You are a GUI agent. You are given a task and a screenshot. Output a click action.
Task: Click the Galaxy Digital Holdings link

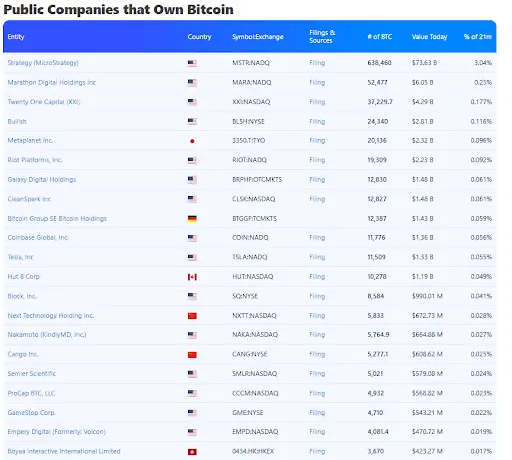click(x=42, y=179)
